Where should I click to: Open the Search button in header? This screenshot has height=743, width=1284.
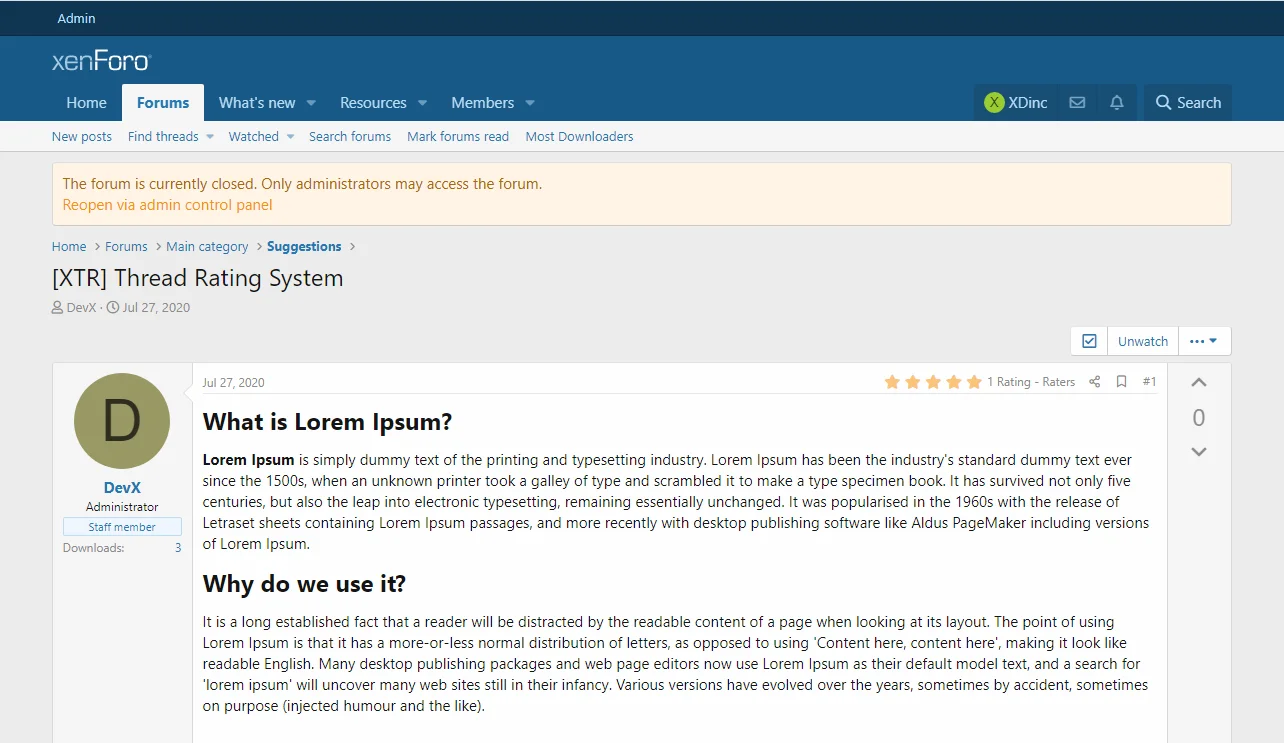click(x=1188, y=103)
